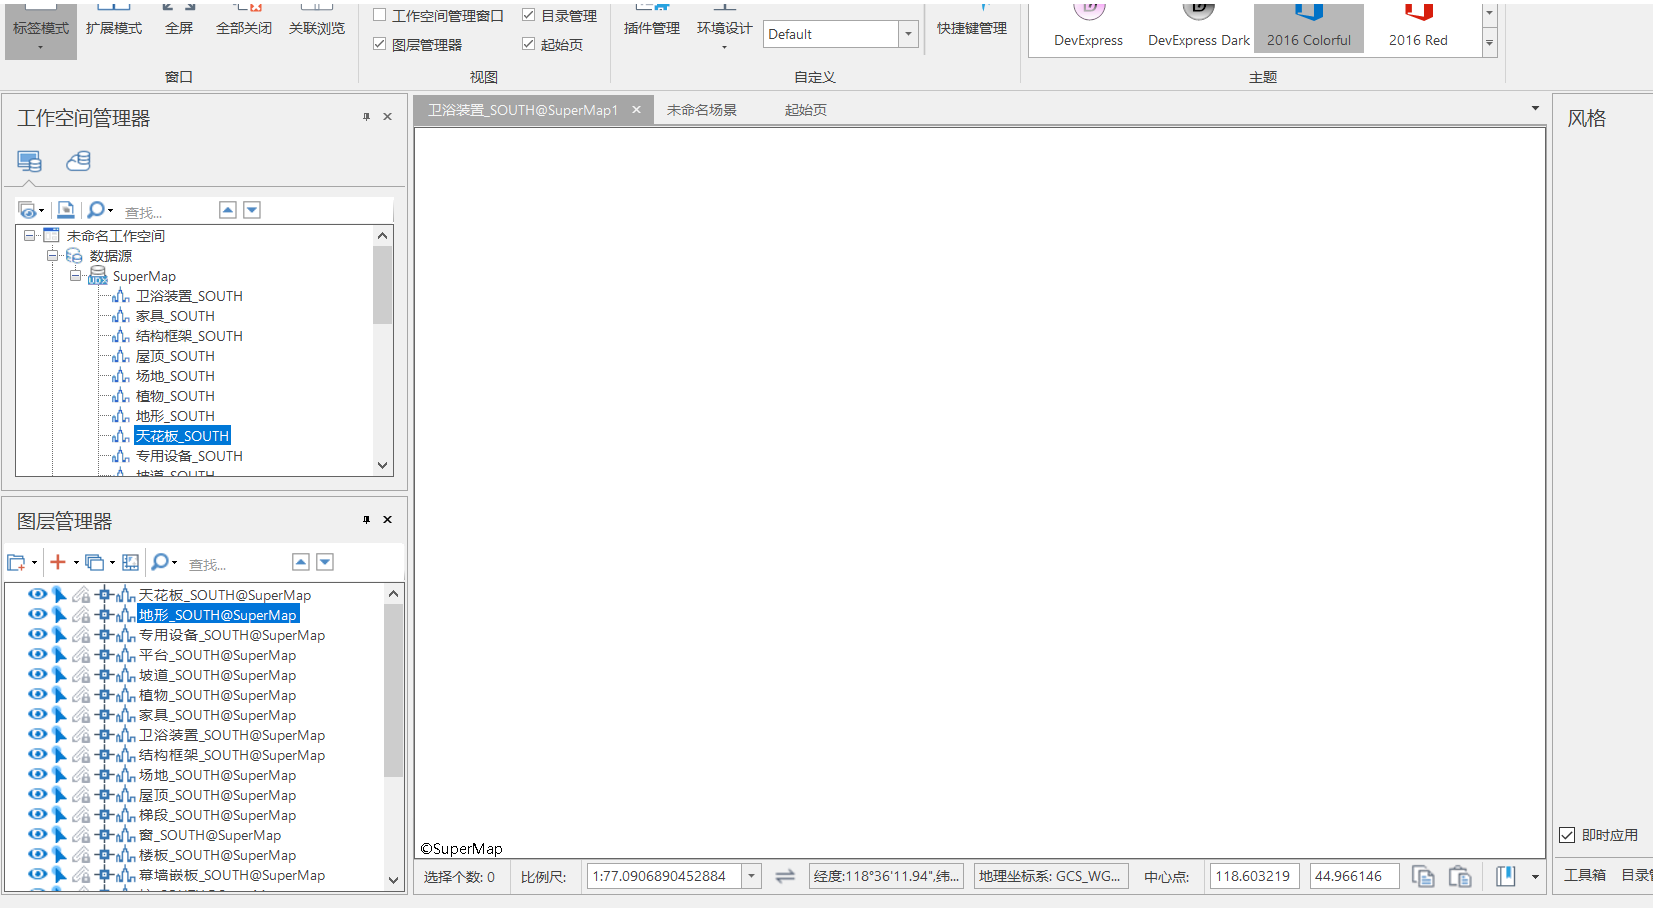
Task: Collapse 数据源 tree node
Action: pos(52,255)
